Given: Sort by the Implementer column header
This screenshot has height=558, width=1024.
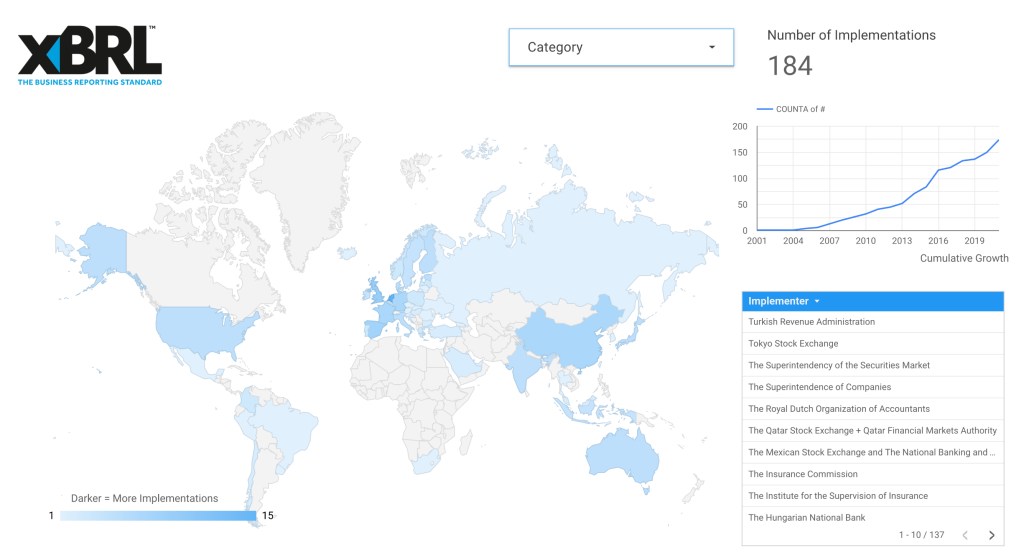Looking at the screenshot, I should (780, 301).
